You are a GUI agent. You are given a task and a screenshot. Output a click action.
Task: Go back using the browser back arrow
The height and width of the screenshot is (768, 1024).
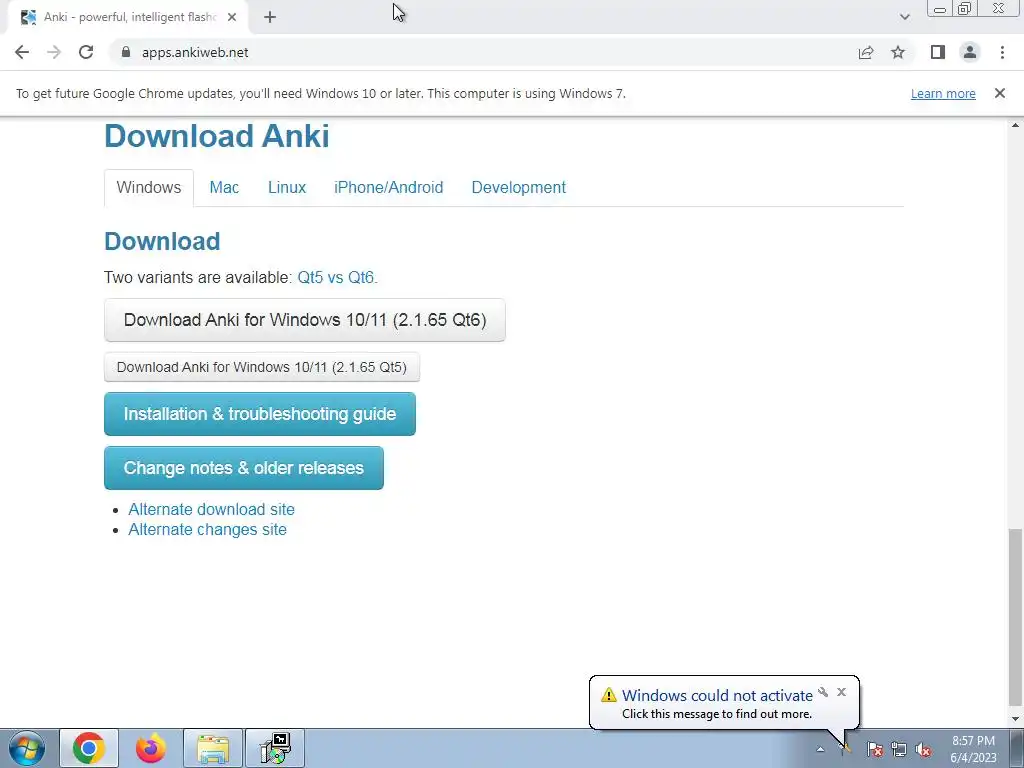coord(22,52)
